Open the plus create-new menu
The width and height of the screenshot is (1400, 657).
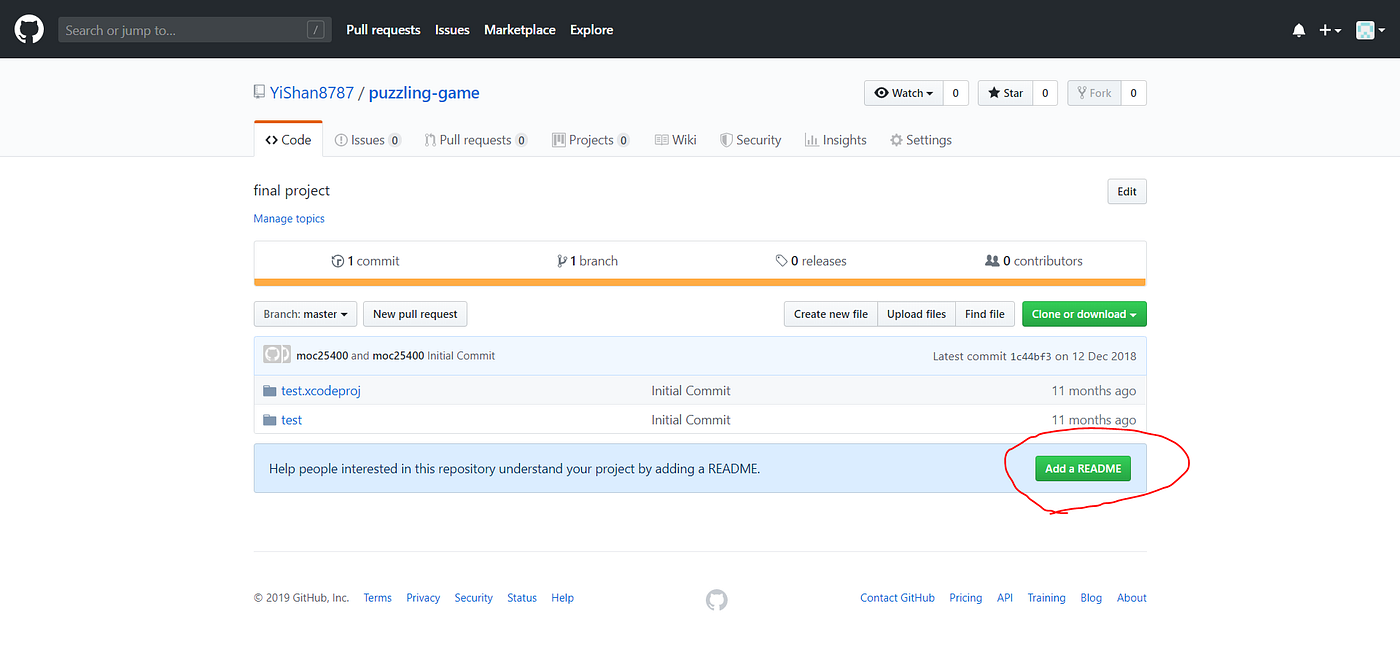coord(1329,30)
